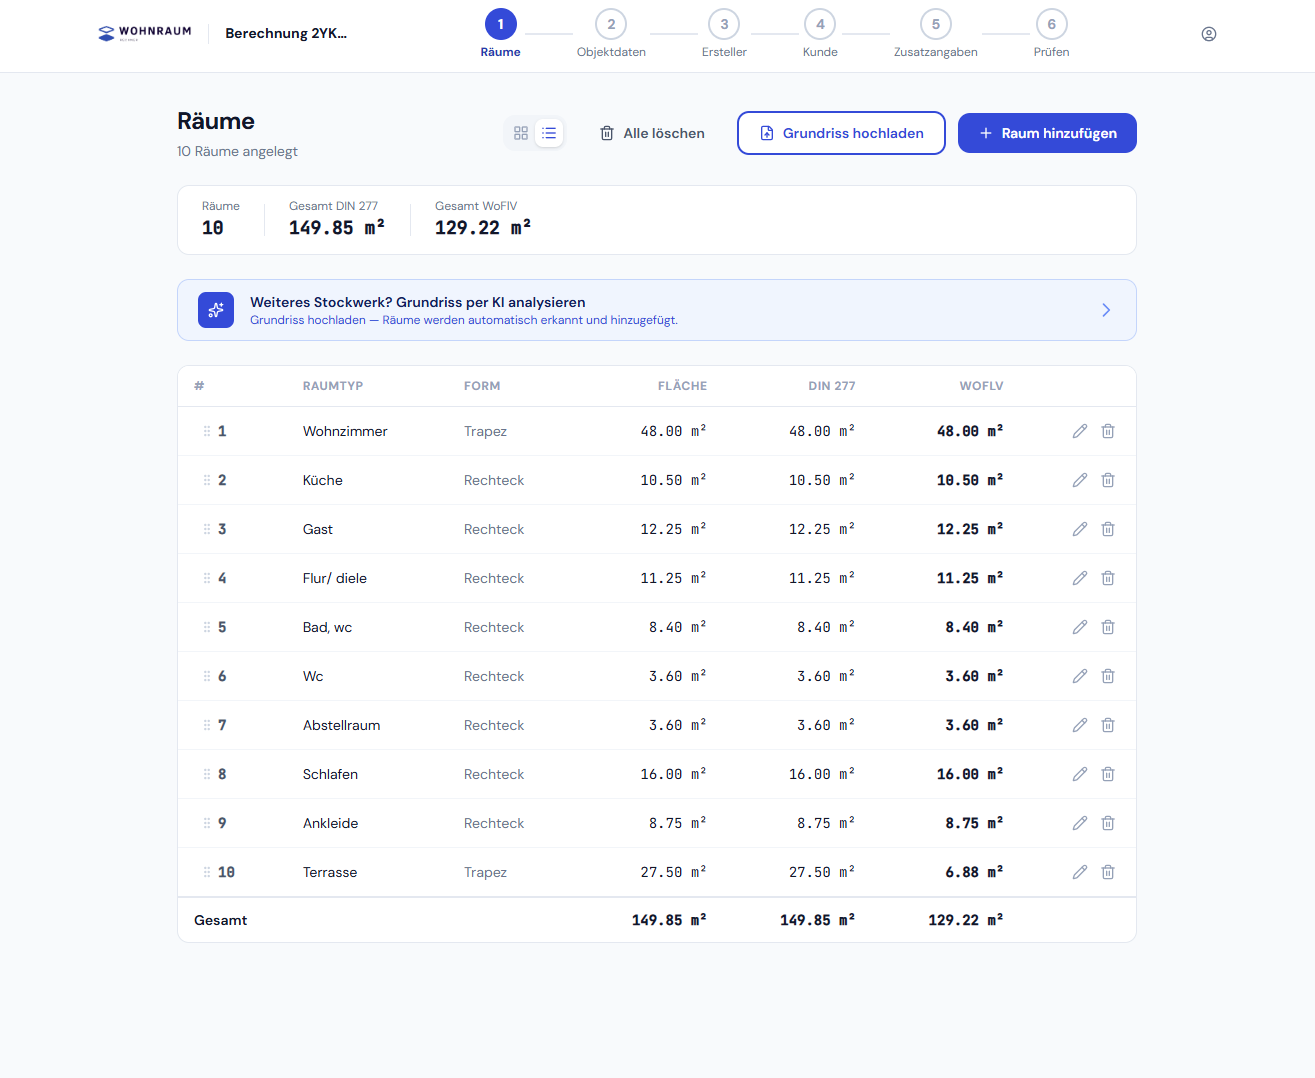Edit the Bad, wc room entry
The image size is (1315, 1078).
click(x=1079, y=627)
